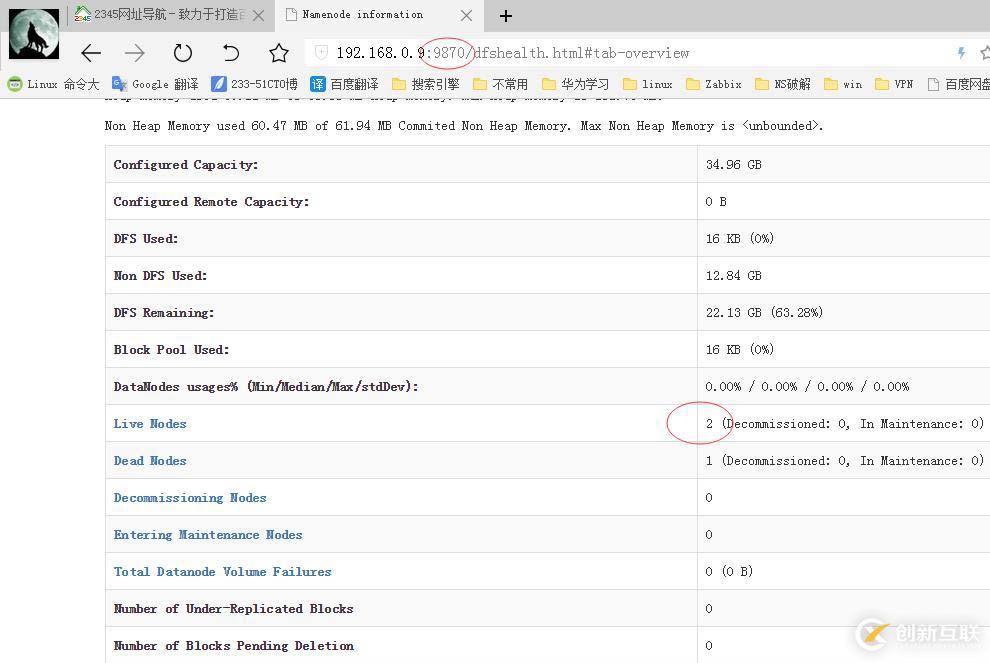Click the 0.00% / 0.00% usages value
The image size is (990, 663).
click(808, 386)
